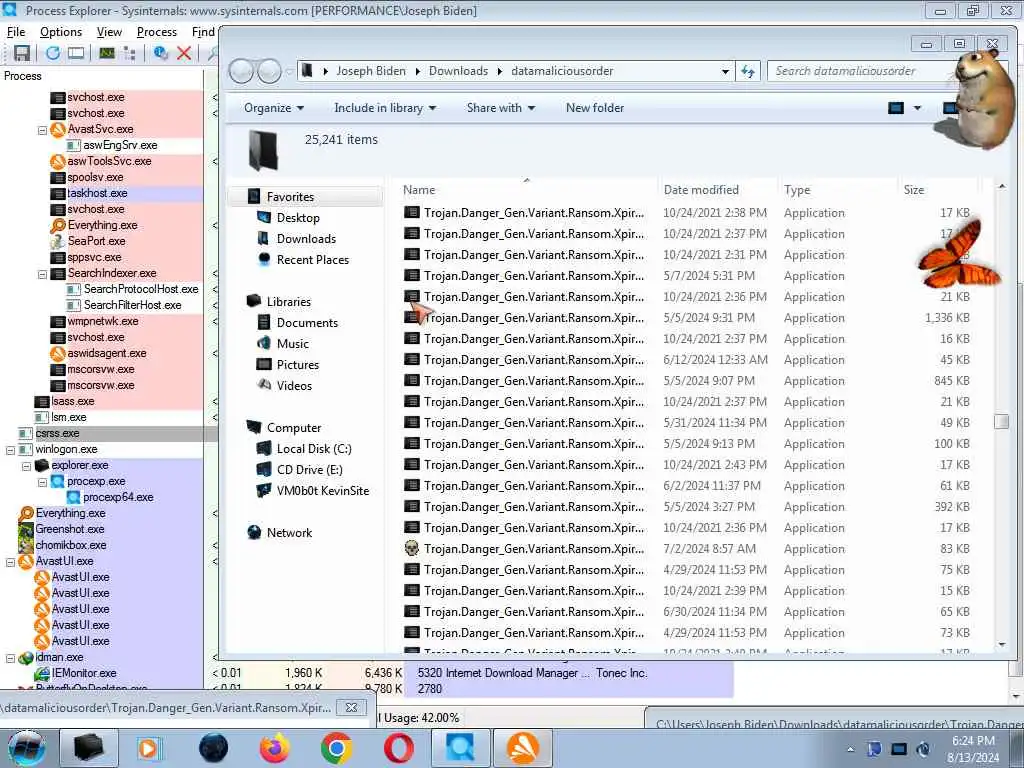Open Opera from the taskbar
This screenshot has width=1024, height=768.
(x=398, y=748)
